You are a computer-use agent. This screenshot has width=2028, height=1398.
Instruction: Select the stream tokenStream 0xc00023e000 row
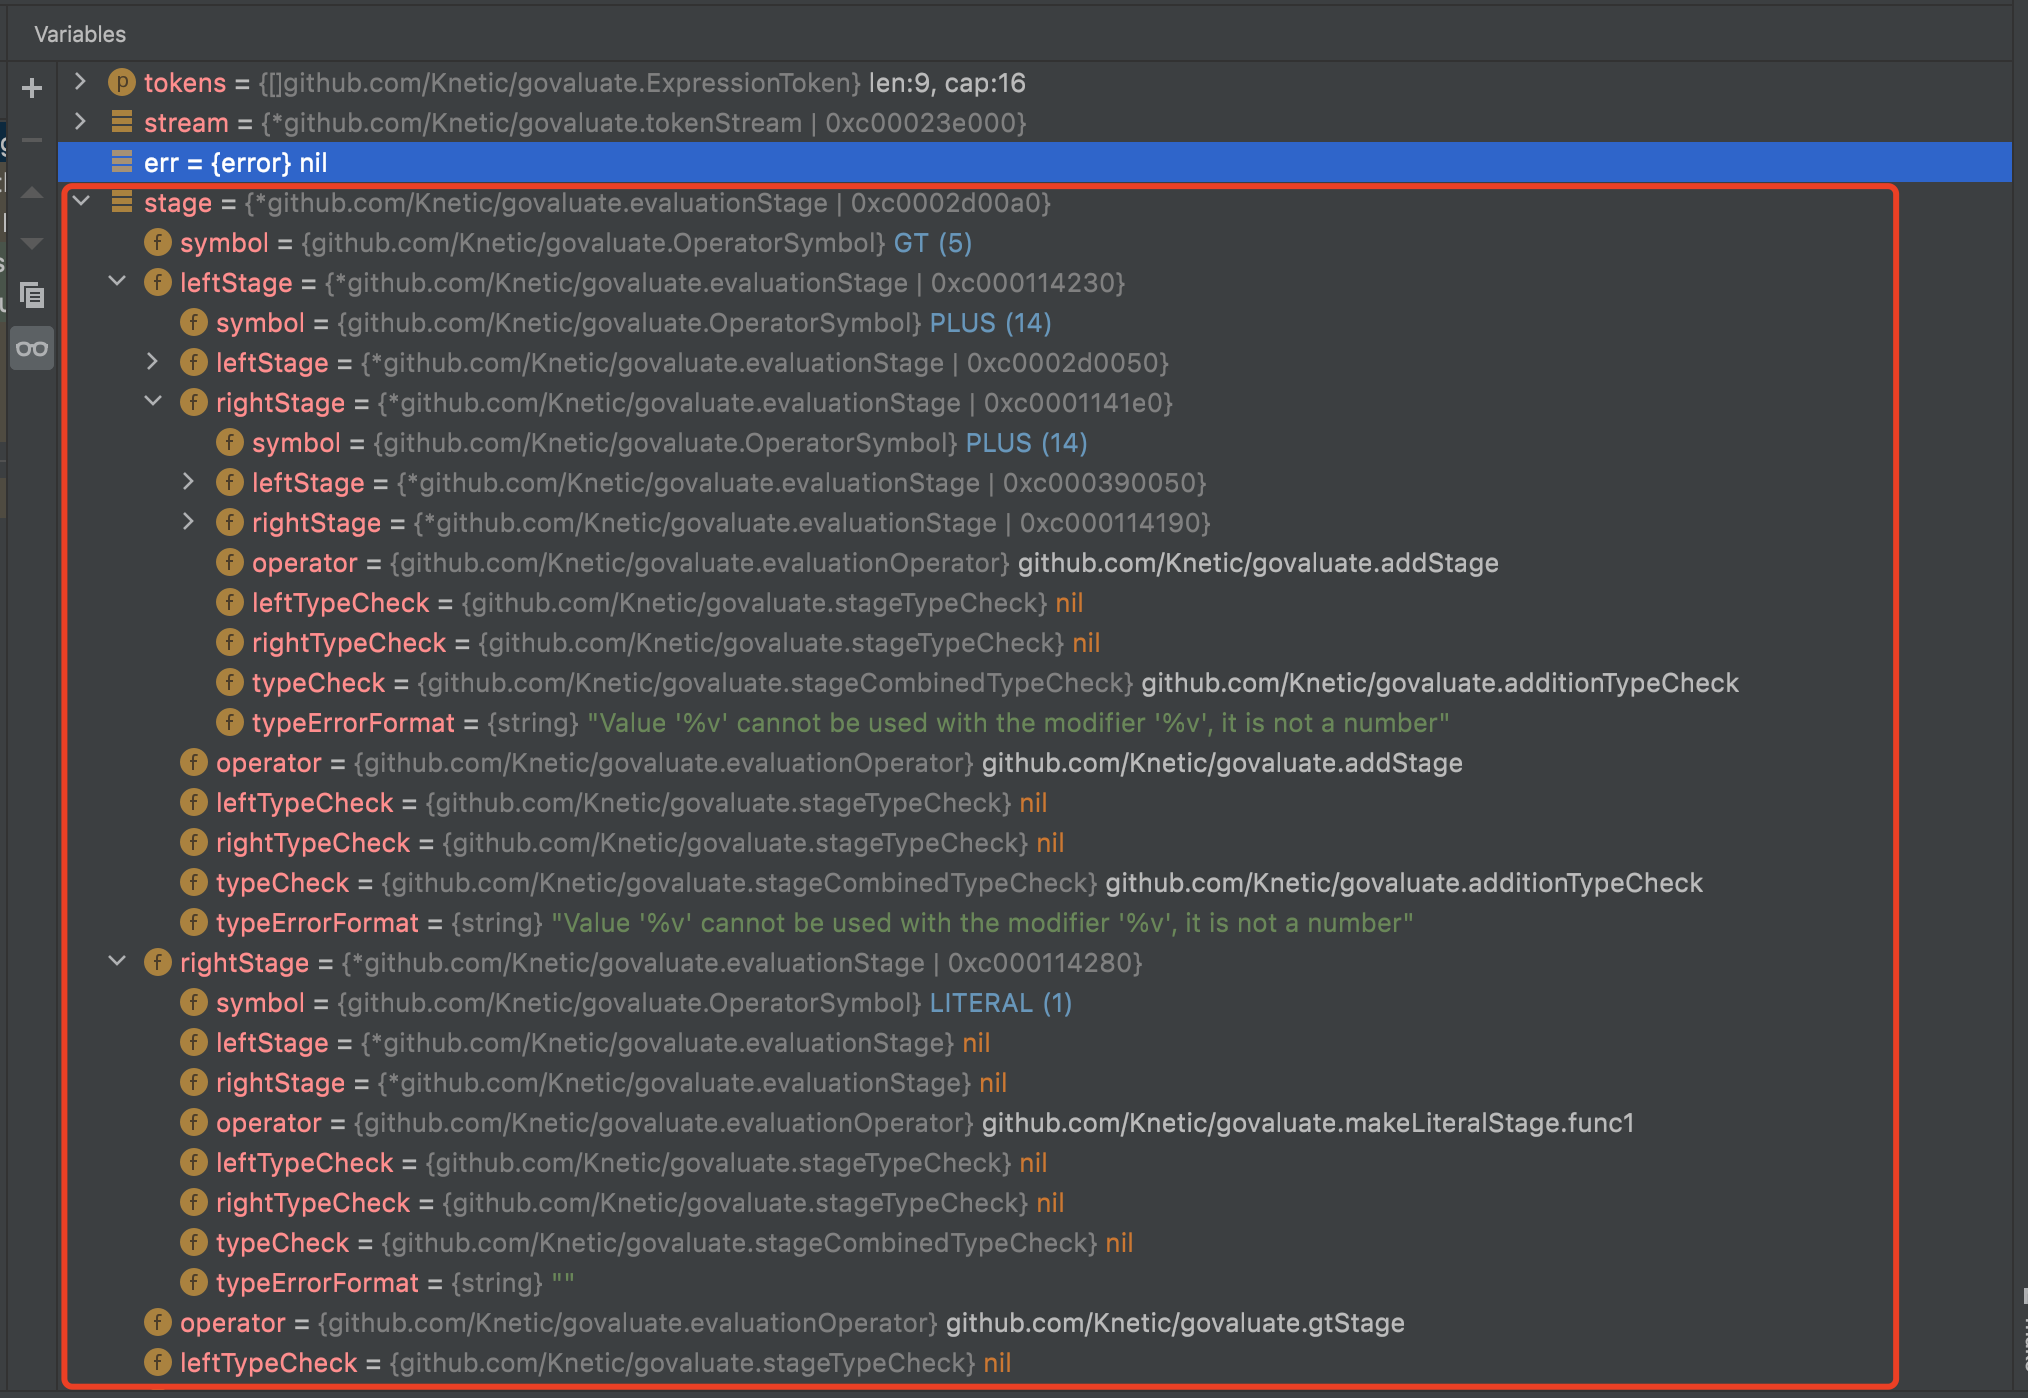click(1035, 122)
